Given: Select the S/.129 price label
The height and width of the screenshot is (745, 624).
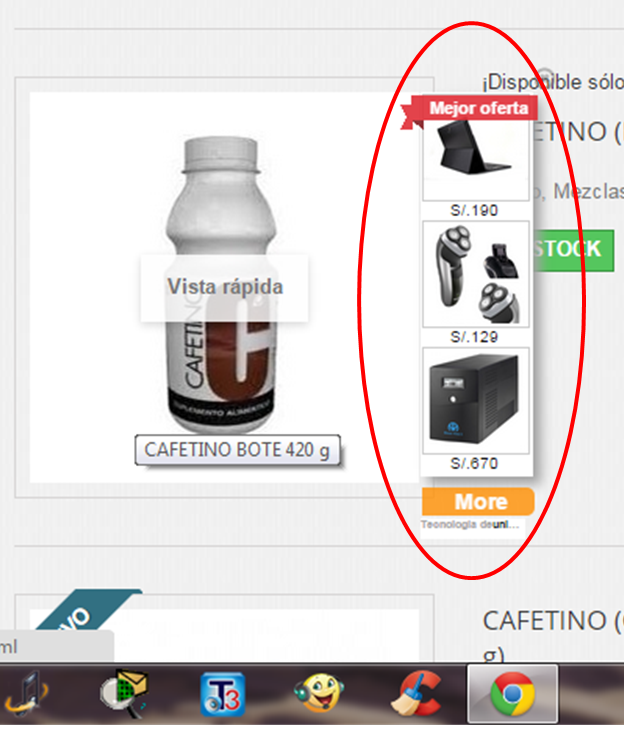Looking at the screenshot, I should 474,337.
